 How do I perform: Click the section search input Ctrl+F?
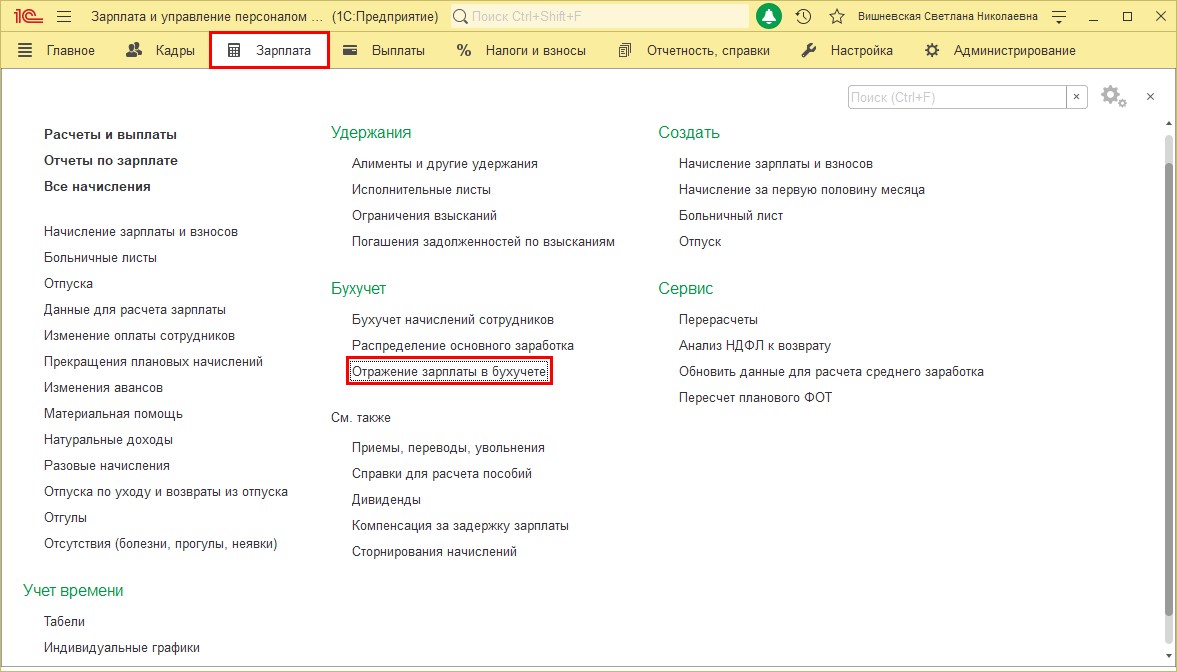click(957, 97)
